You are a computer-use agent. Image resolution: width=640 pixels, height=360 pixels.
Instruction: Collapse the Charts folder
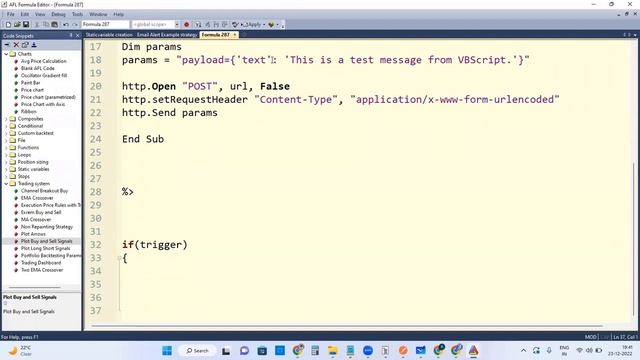click(x=6, y=54)
